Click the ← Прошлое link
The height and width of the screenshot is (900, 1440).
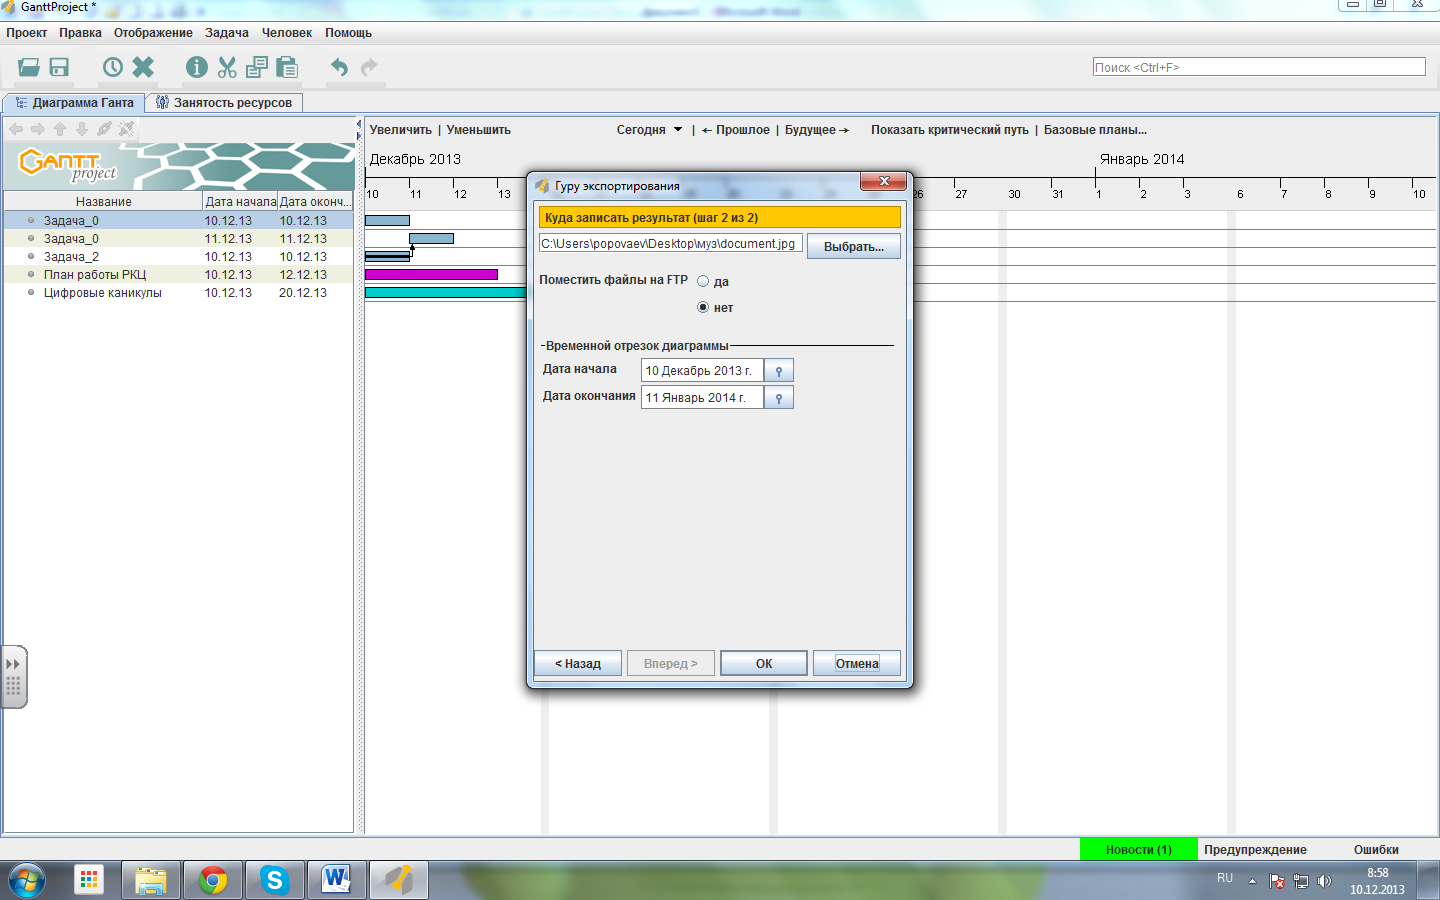tap(736, 130)
